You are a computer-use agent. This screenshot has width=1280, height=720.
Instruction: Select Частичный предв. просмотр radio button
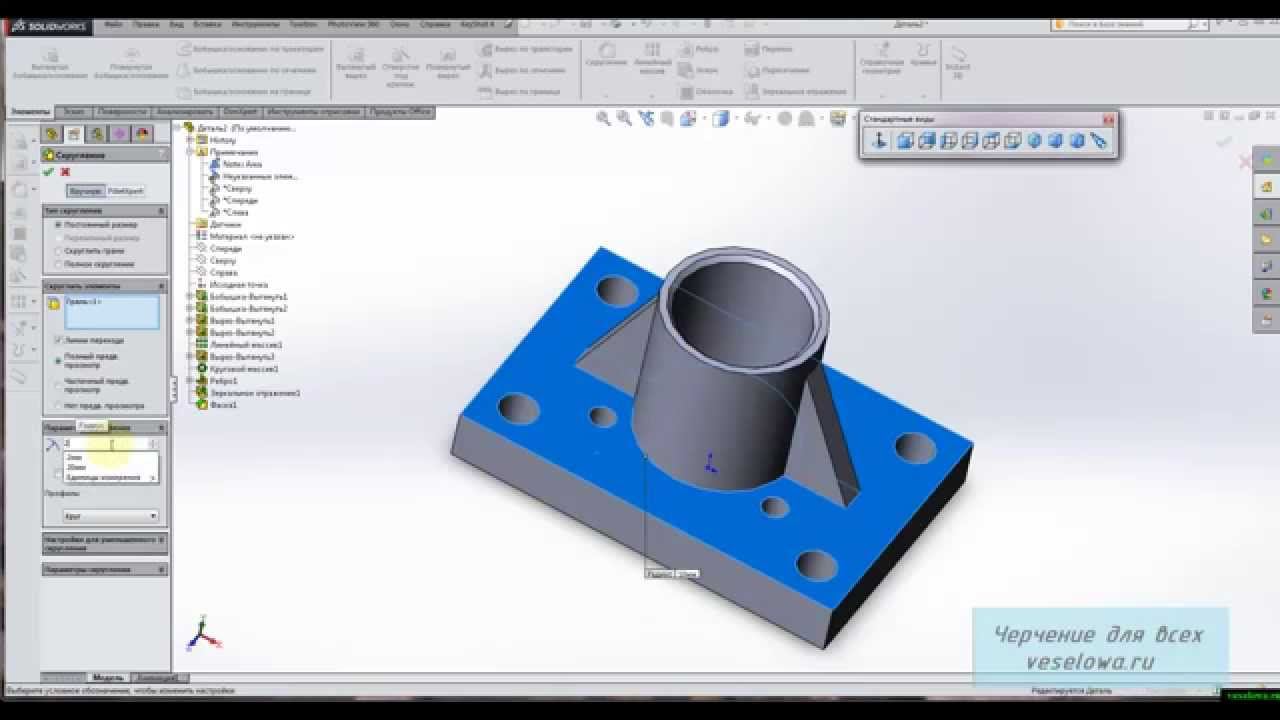(x=58, y=384)
